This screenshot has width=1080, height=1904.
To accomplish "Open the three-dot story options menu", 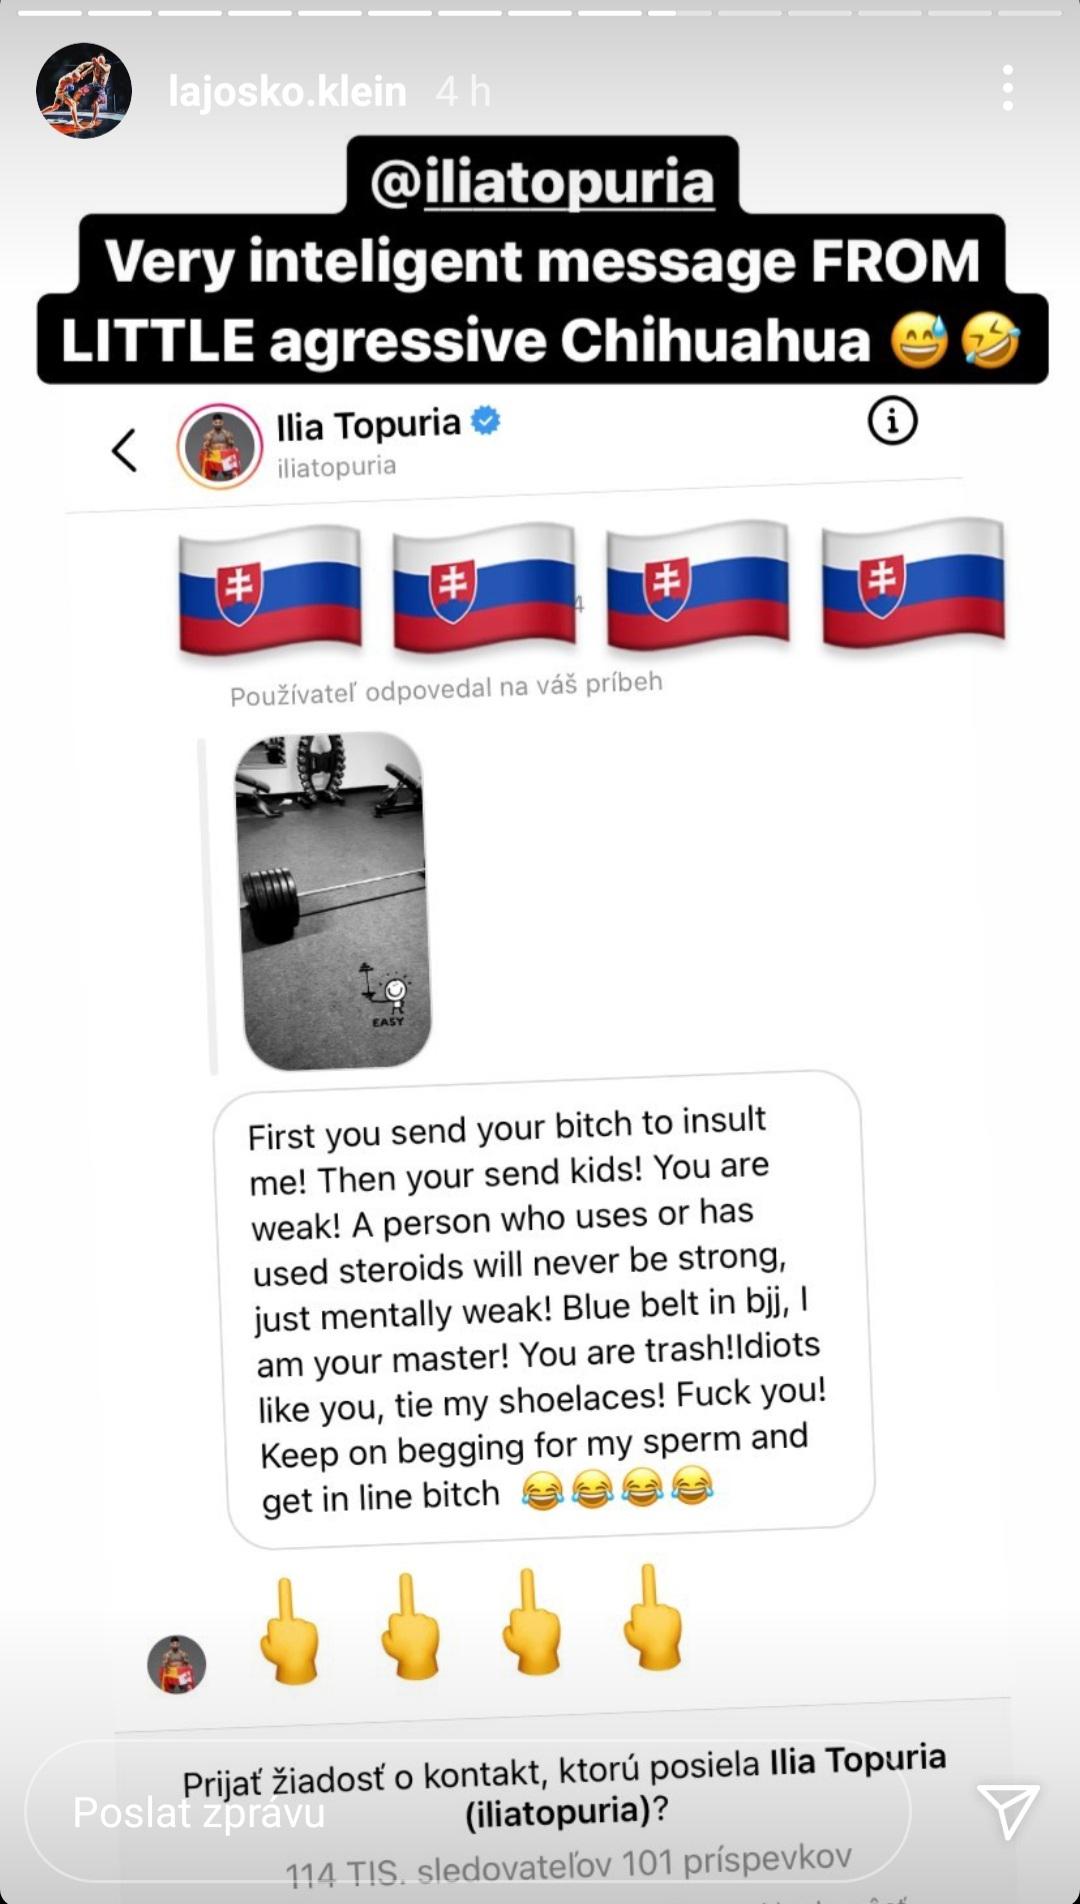I will [x=1007, y=89].
